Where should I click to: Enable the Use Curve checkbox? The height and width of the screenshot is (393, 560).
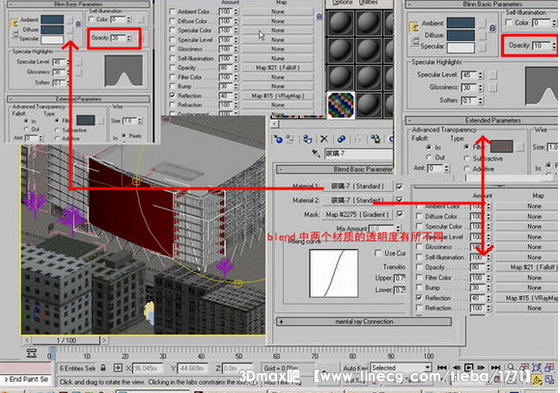(x=378, y=253)
